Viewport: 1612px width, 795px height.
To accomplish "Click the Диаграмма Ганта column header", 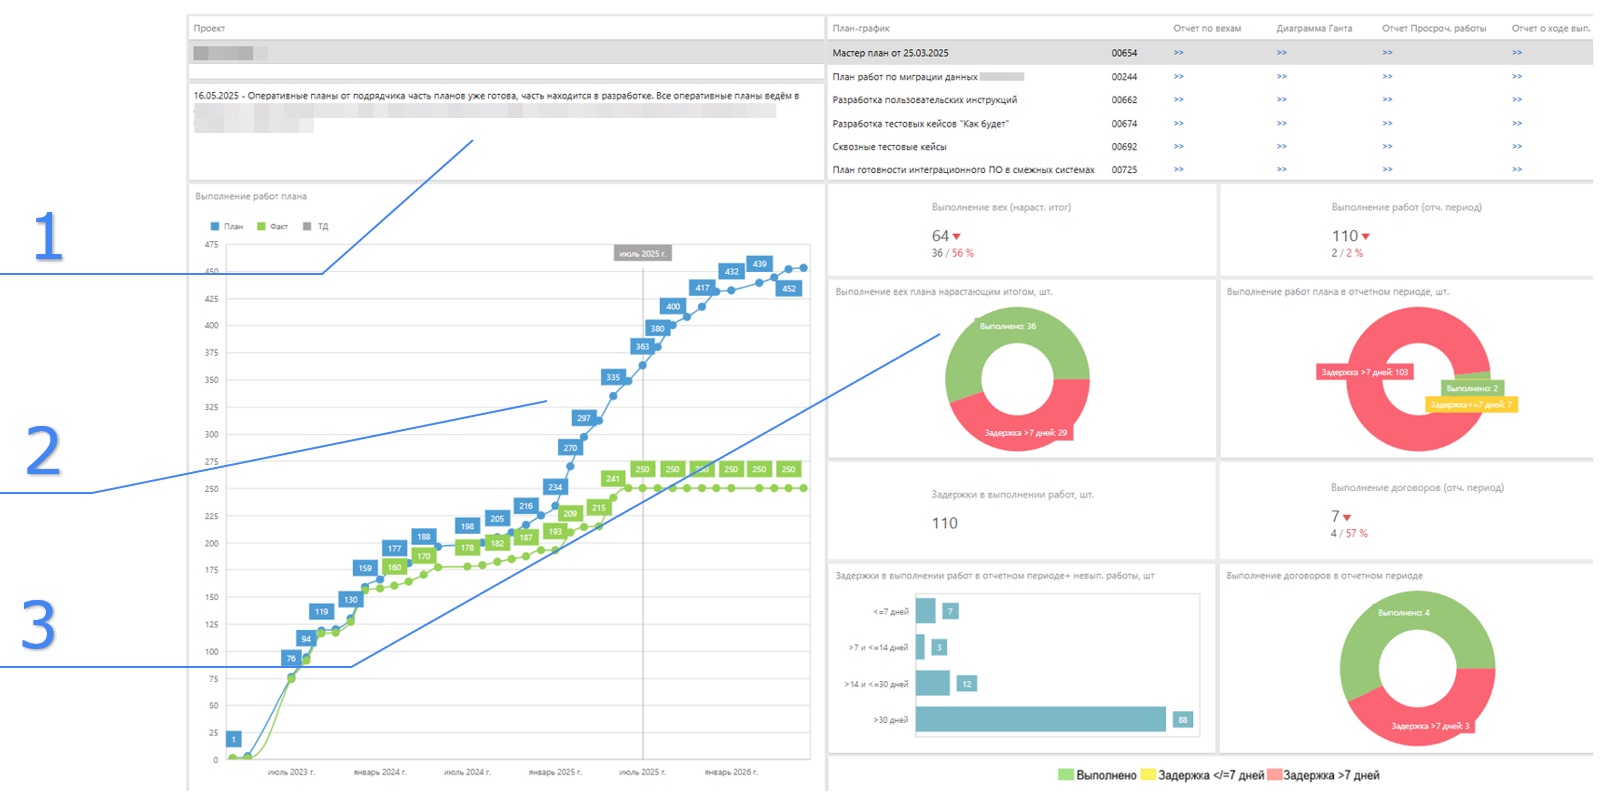I will 1314,28.
